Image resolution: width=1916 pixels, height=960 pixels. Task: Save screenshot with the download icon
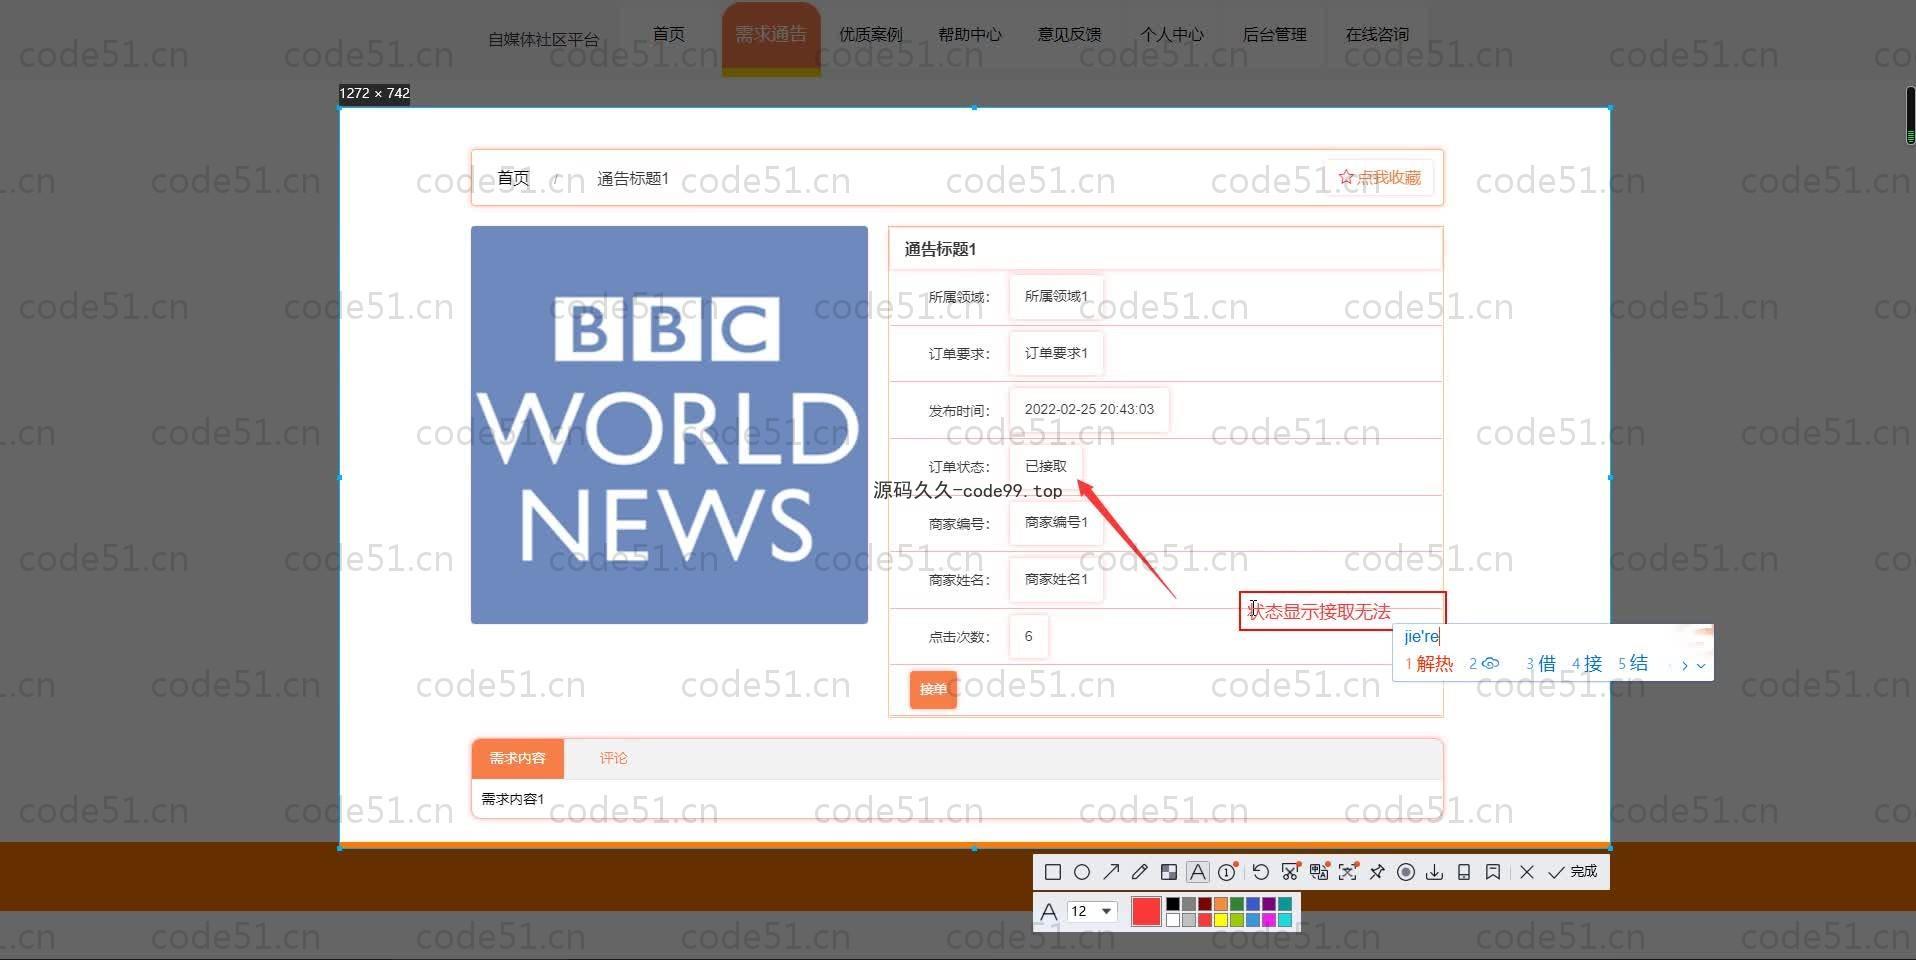pyautogui.click(x=1435, y=872)
